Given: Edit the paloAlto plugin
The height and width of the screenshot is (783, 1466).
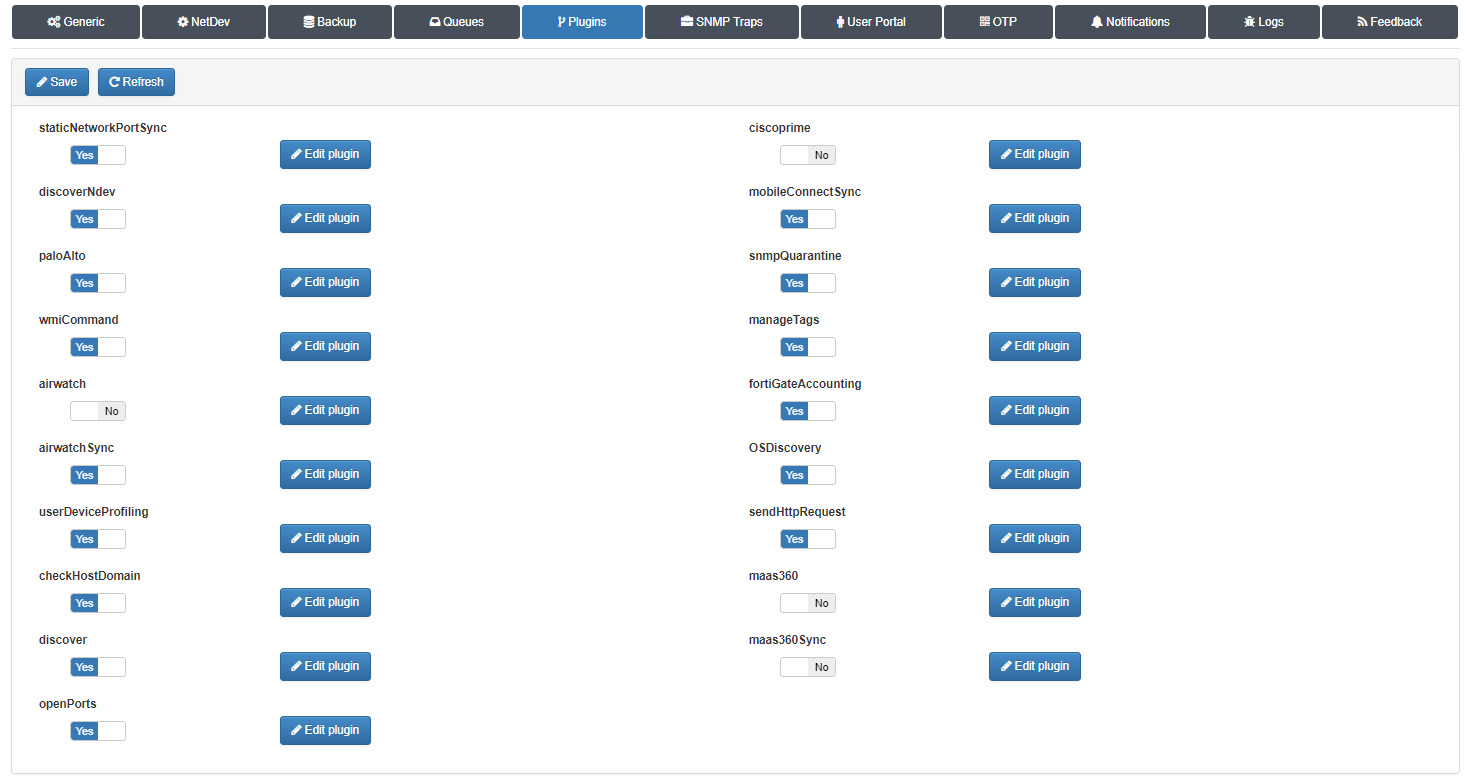Looking at the screenshot, I should tap(325, 282).
